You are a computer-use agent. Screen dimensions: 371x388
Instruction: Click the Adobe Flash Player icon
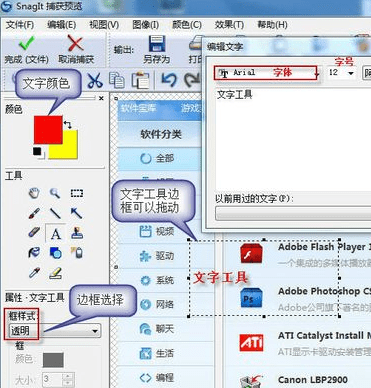(x=252, y=254)
